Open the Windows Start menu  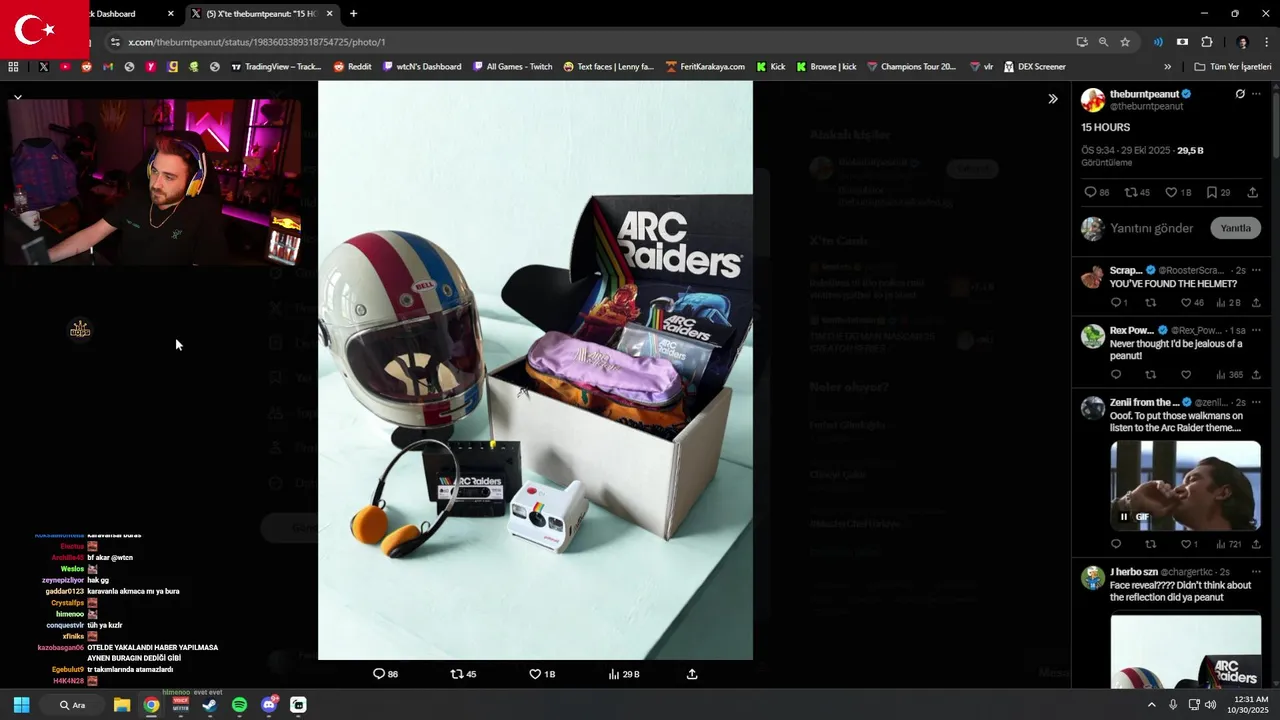(x=21, y=705)
